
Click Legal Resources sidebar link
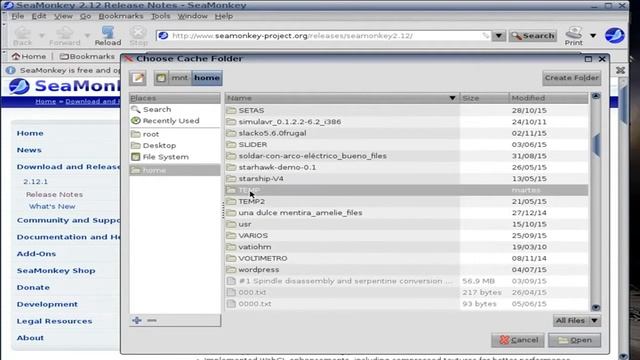point(54,321)
